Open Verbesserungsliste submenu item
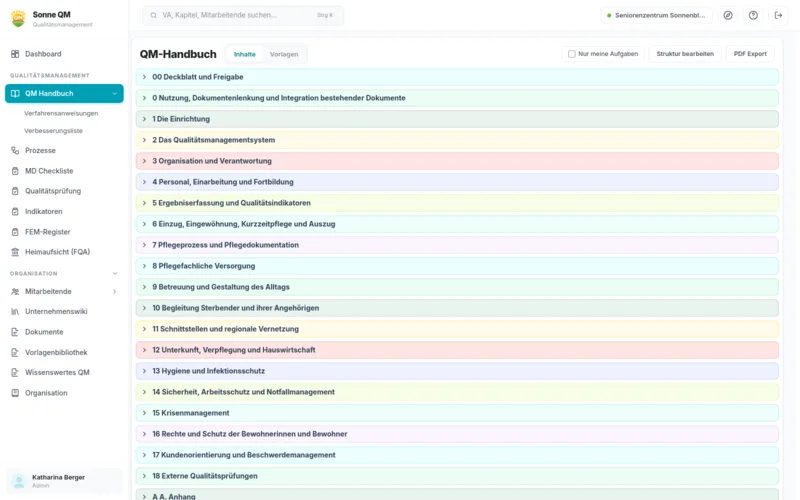The width and height of the screenshot is (800, 500). pyautogui.click(x=54, y=131)
